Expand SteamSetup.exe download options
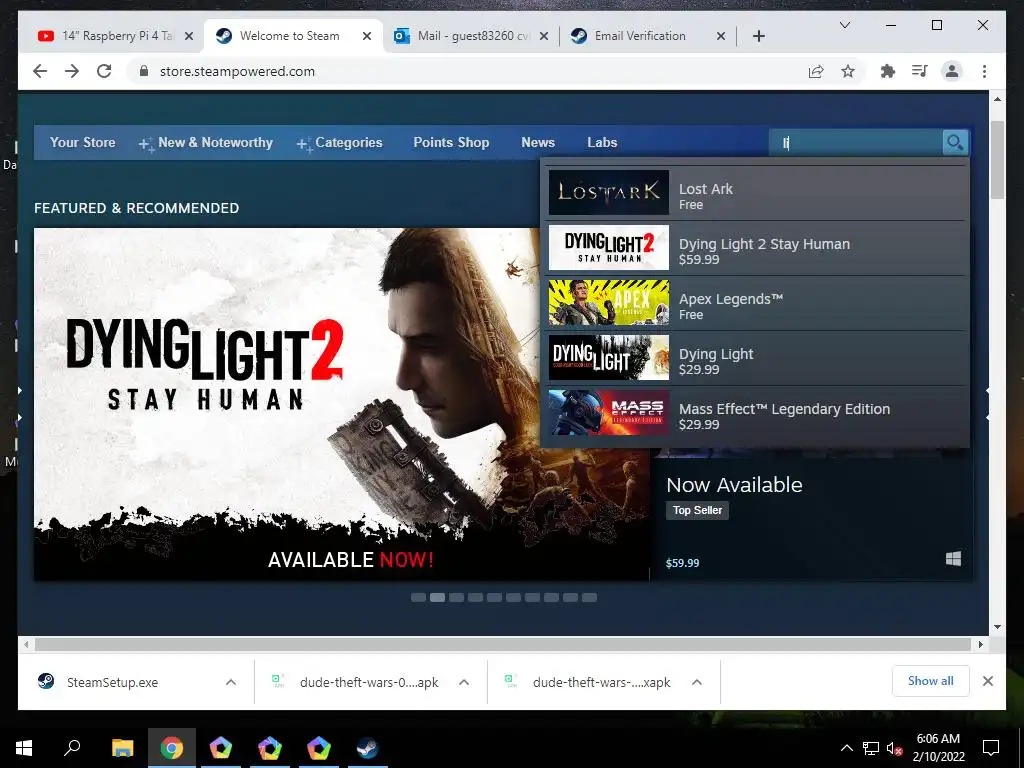This screenshot has height=768, width=1024. pyautogui.click(x=231, y=682)
